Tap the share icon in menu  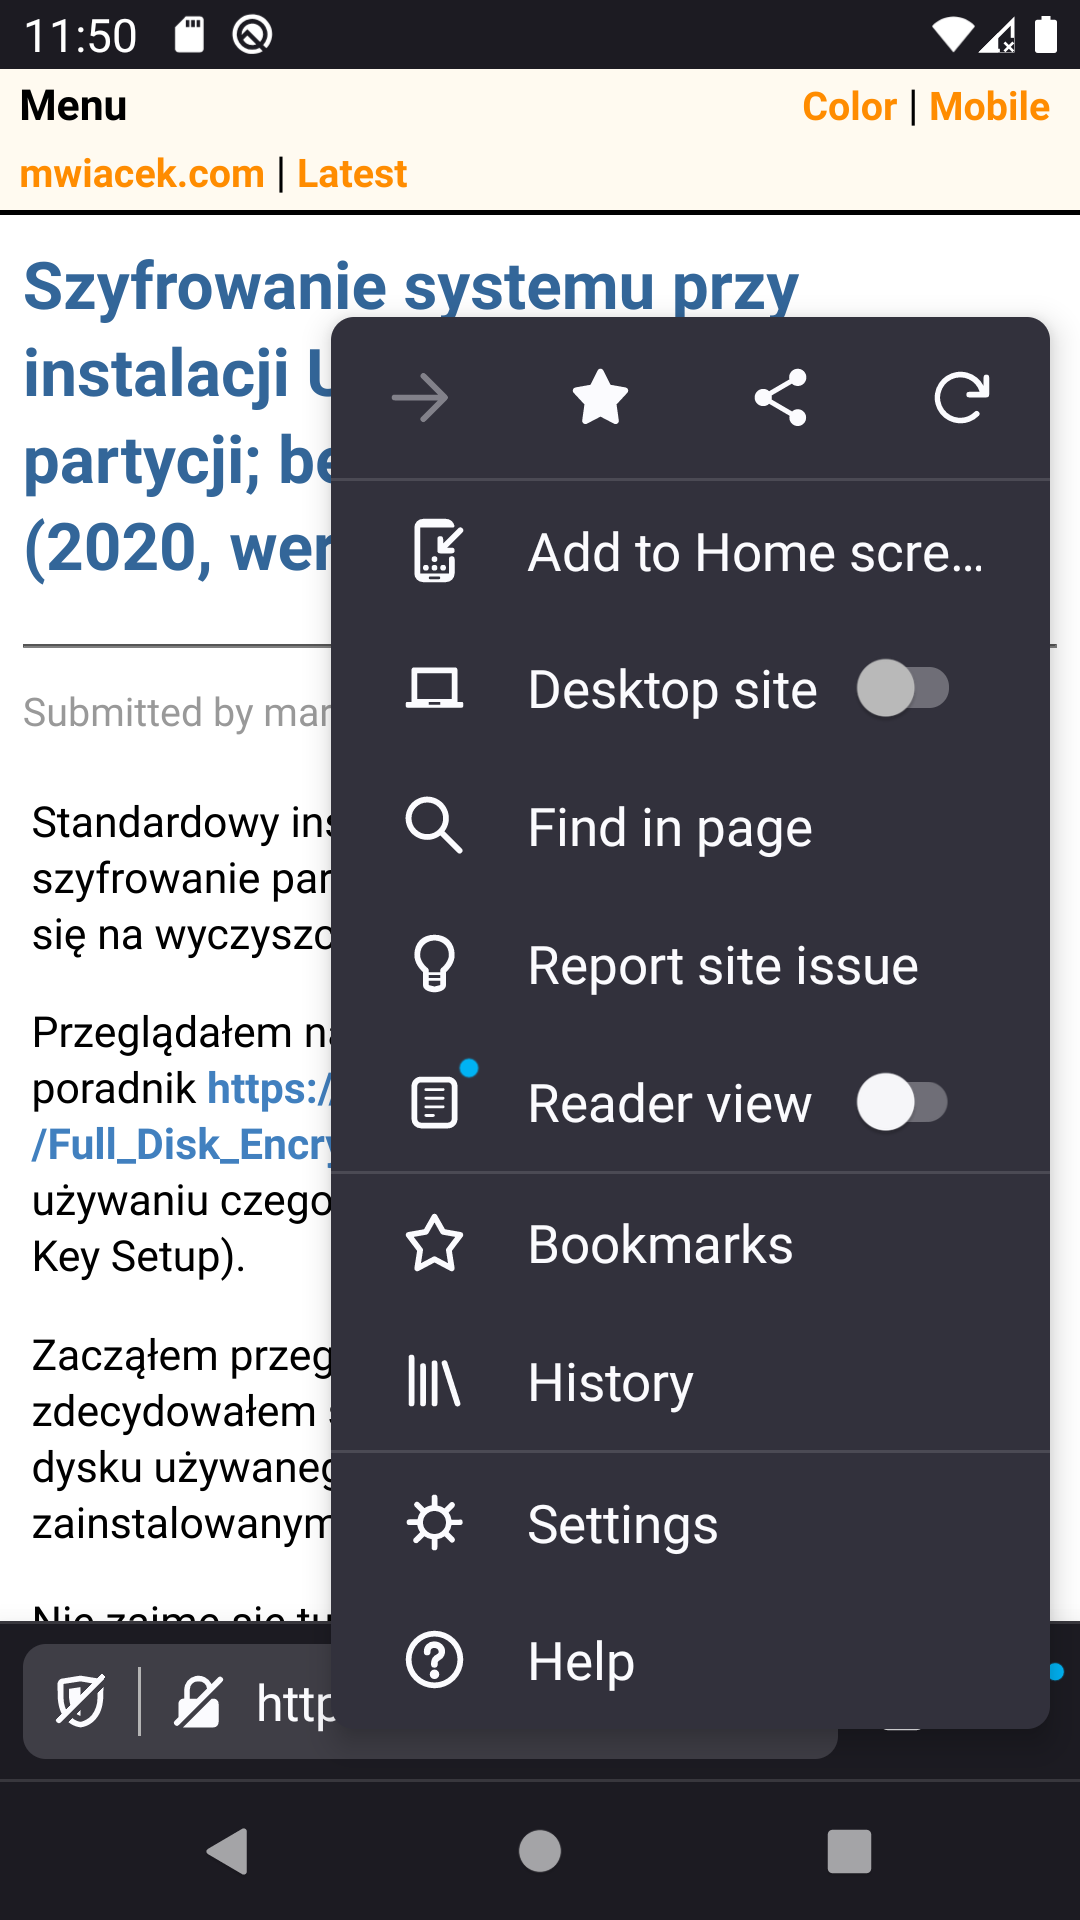(x=780, y=398)
